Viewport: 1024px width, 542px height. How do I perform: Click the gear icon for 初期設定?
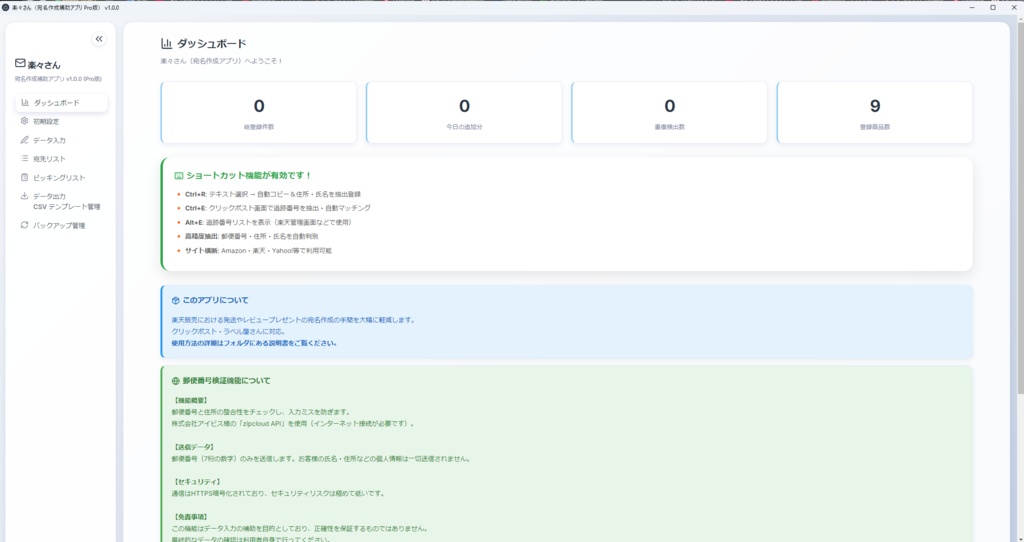pyautogui.click(x=24, y=121)
